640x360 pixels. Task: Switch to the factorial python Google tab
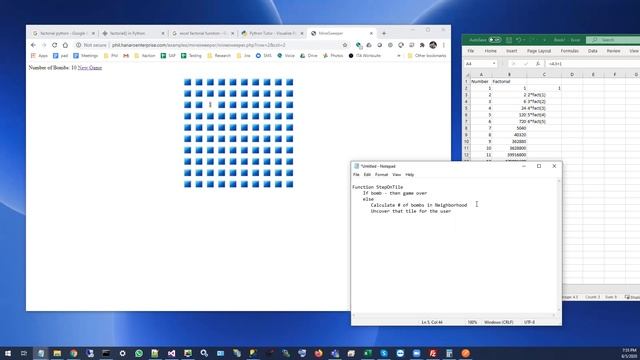pos(63,33)
